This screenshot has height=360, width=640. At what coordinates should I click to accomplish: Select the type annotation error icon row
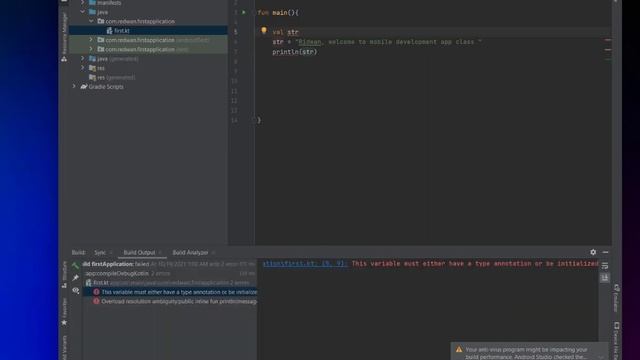click(x=96, y=292)
